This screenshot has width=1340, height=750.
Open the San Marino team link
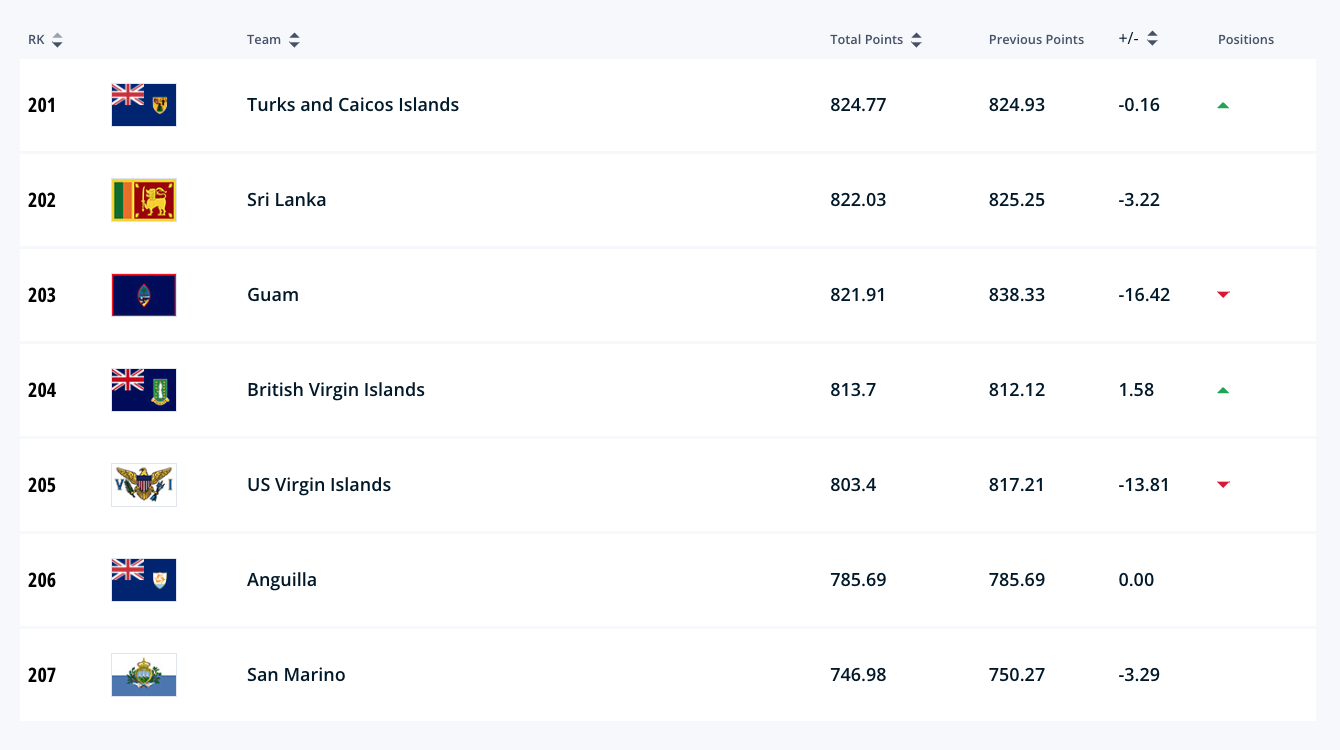click(296, 675)
